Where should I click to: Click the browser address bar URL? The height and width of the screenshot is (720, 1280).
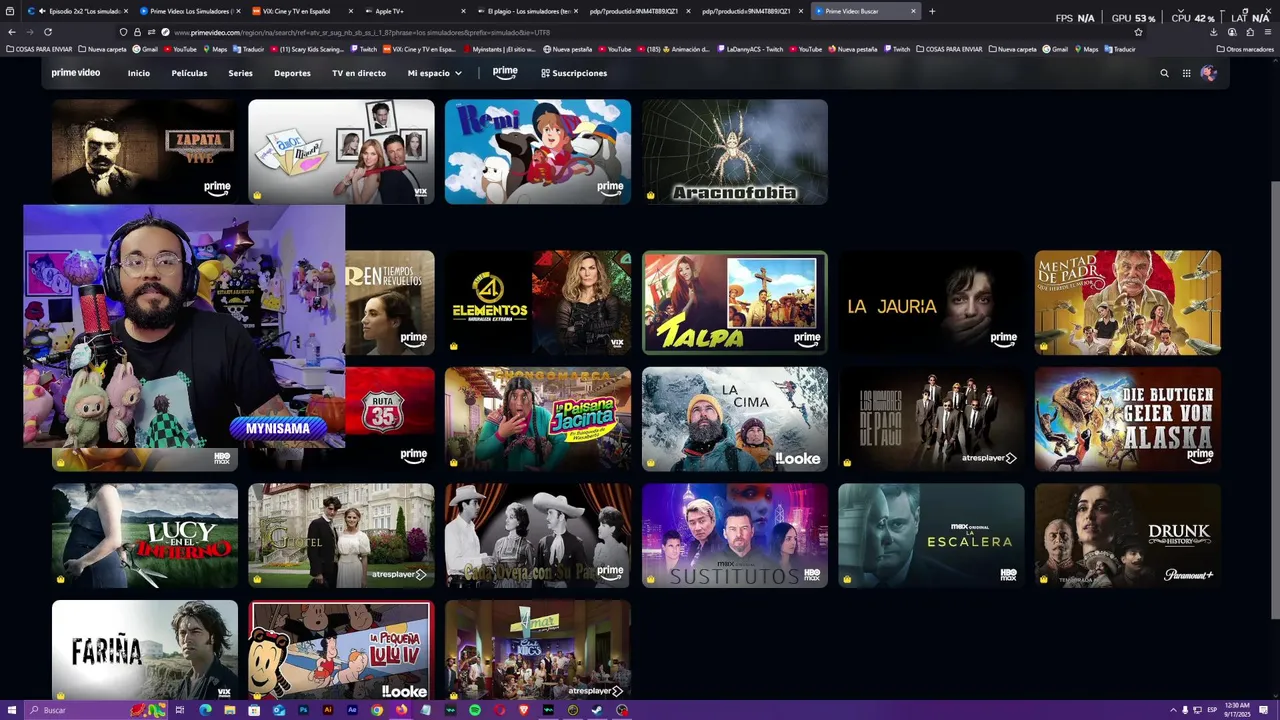362,32
